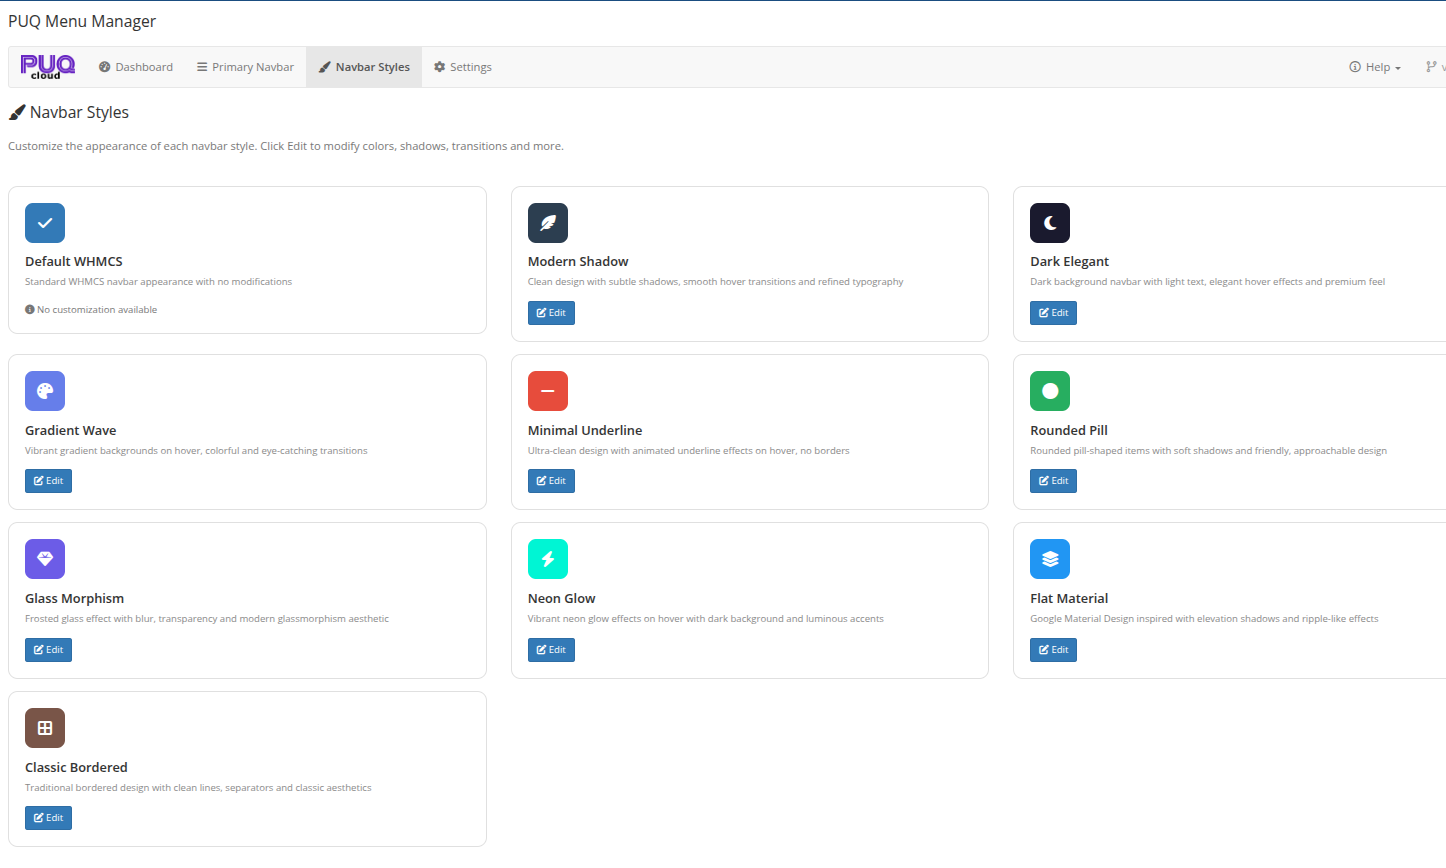Viewport: 1446px width, 868px height.
Task: Click the PUQ cloud logo
Action: point(47,66)
